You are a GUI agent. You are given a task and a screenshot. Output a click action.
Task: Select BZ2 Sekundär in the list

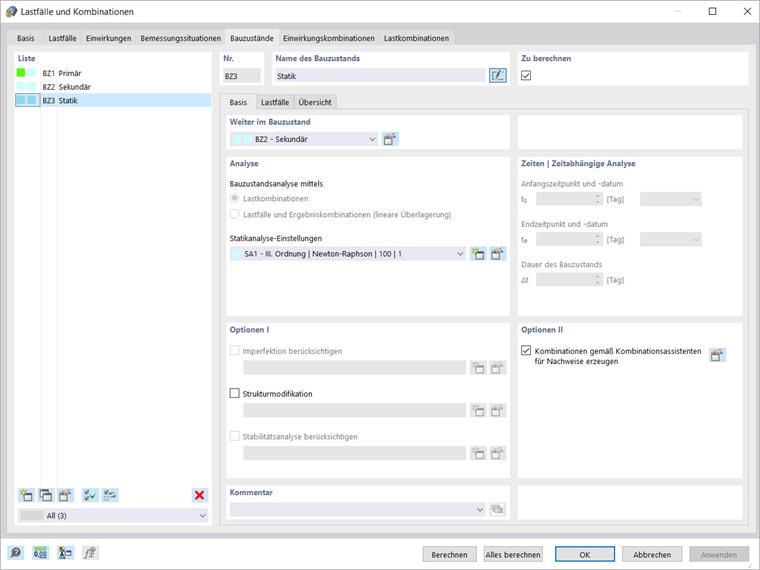113,86
